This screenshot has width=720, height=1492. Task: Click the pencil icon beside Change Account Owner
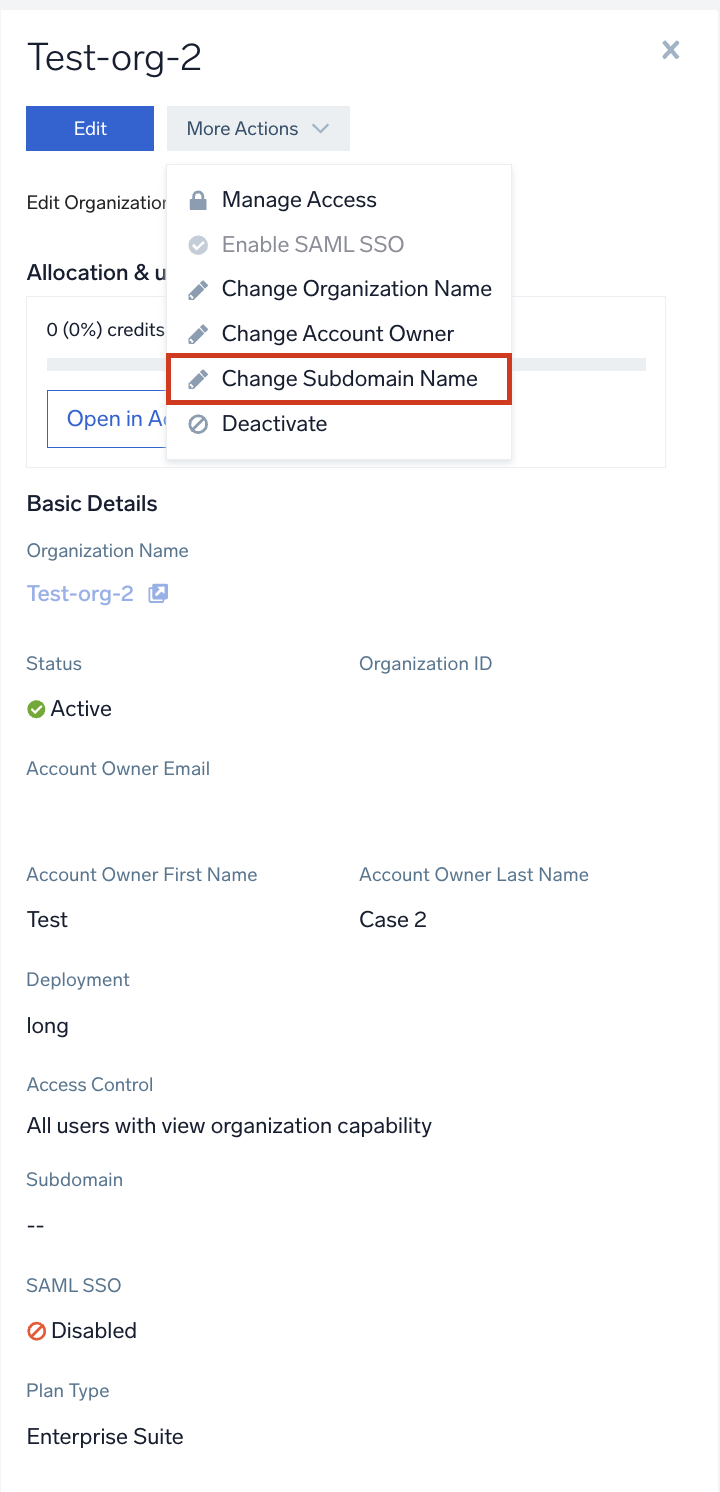pyautogui.click(x=198, y=334)
